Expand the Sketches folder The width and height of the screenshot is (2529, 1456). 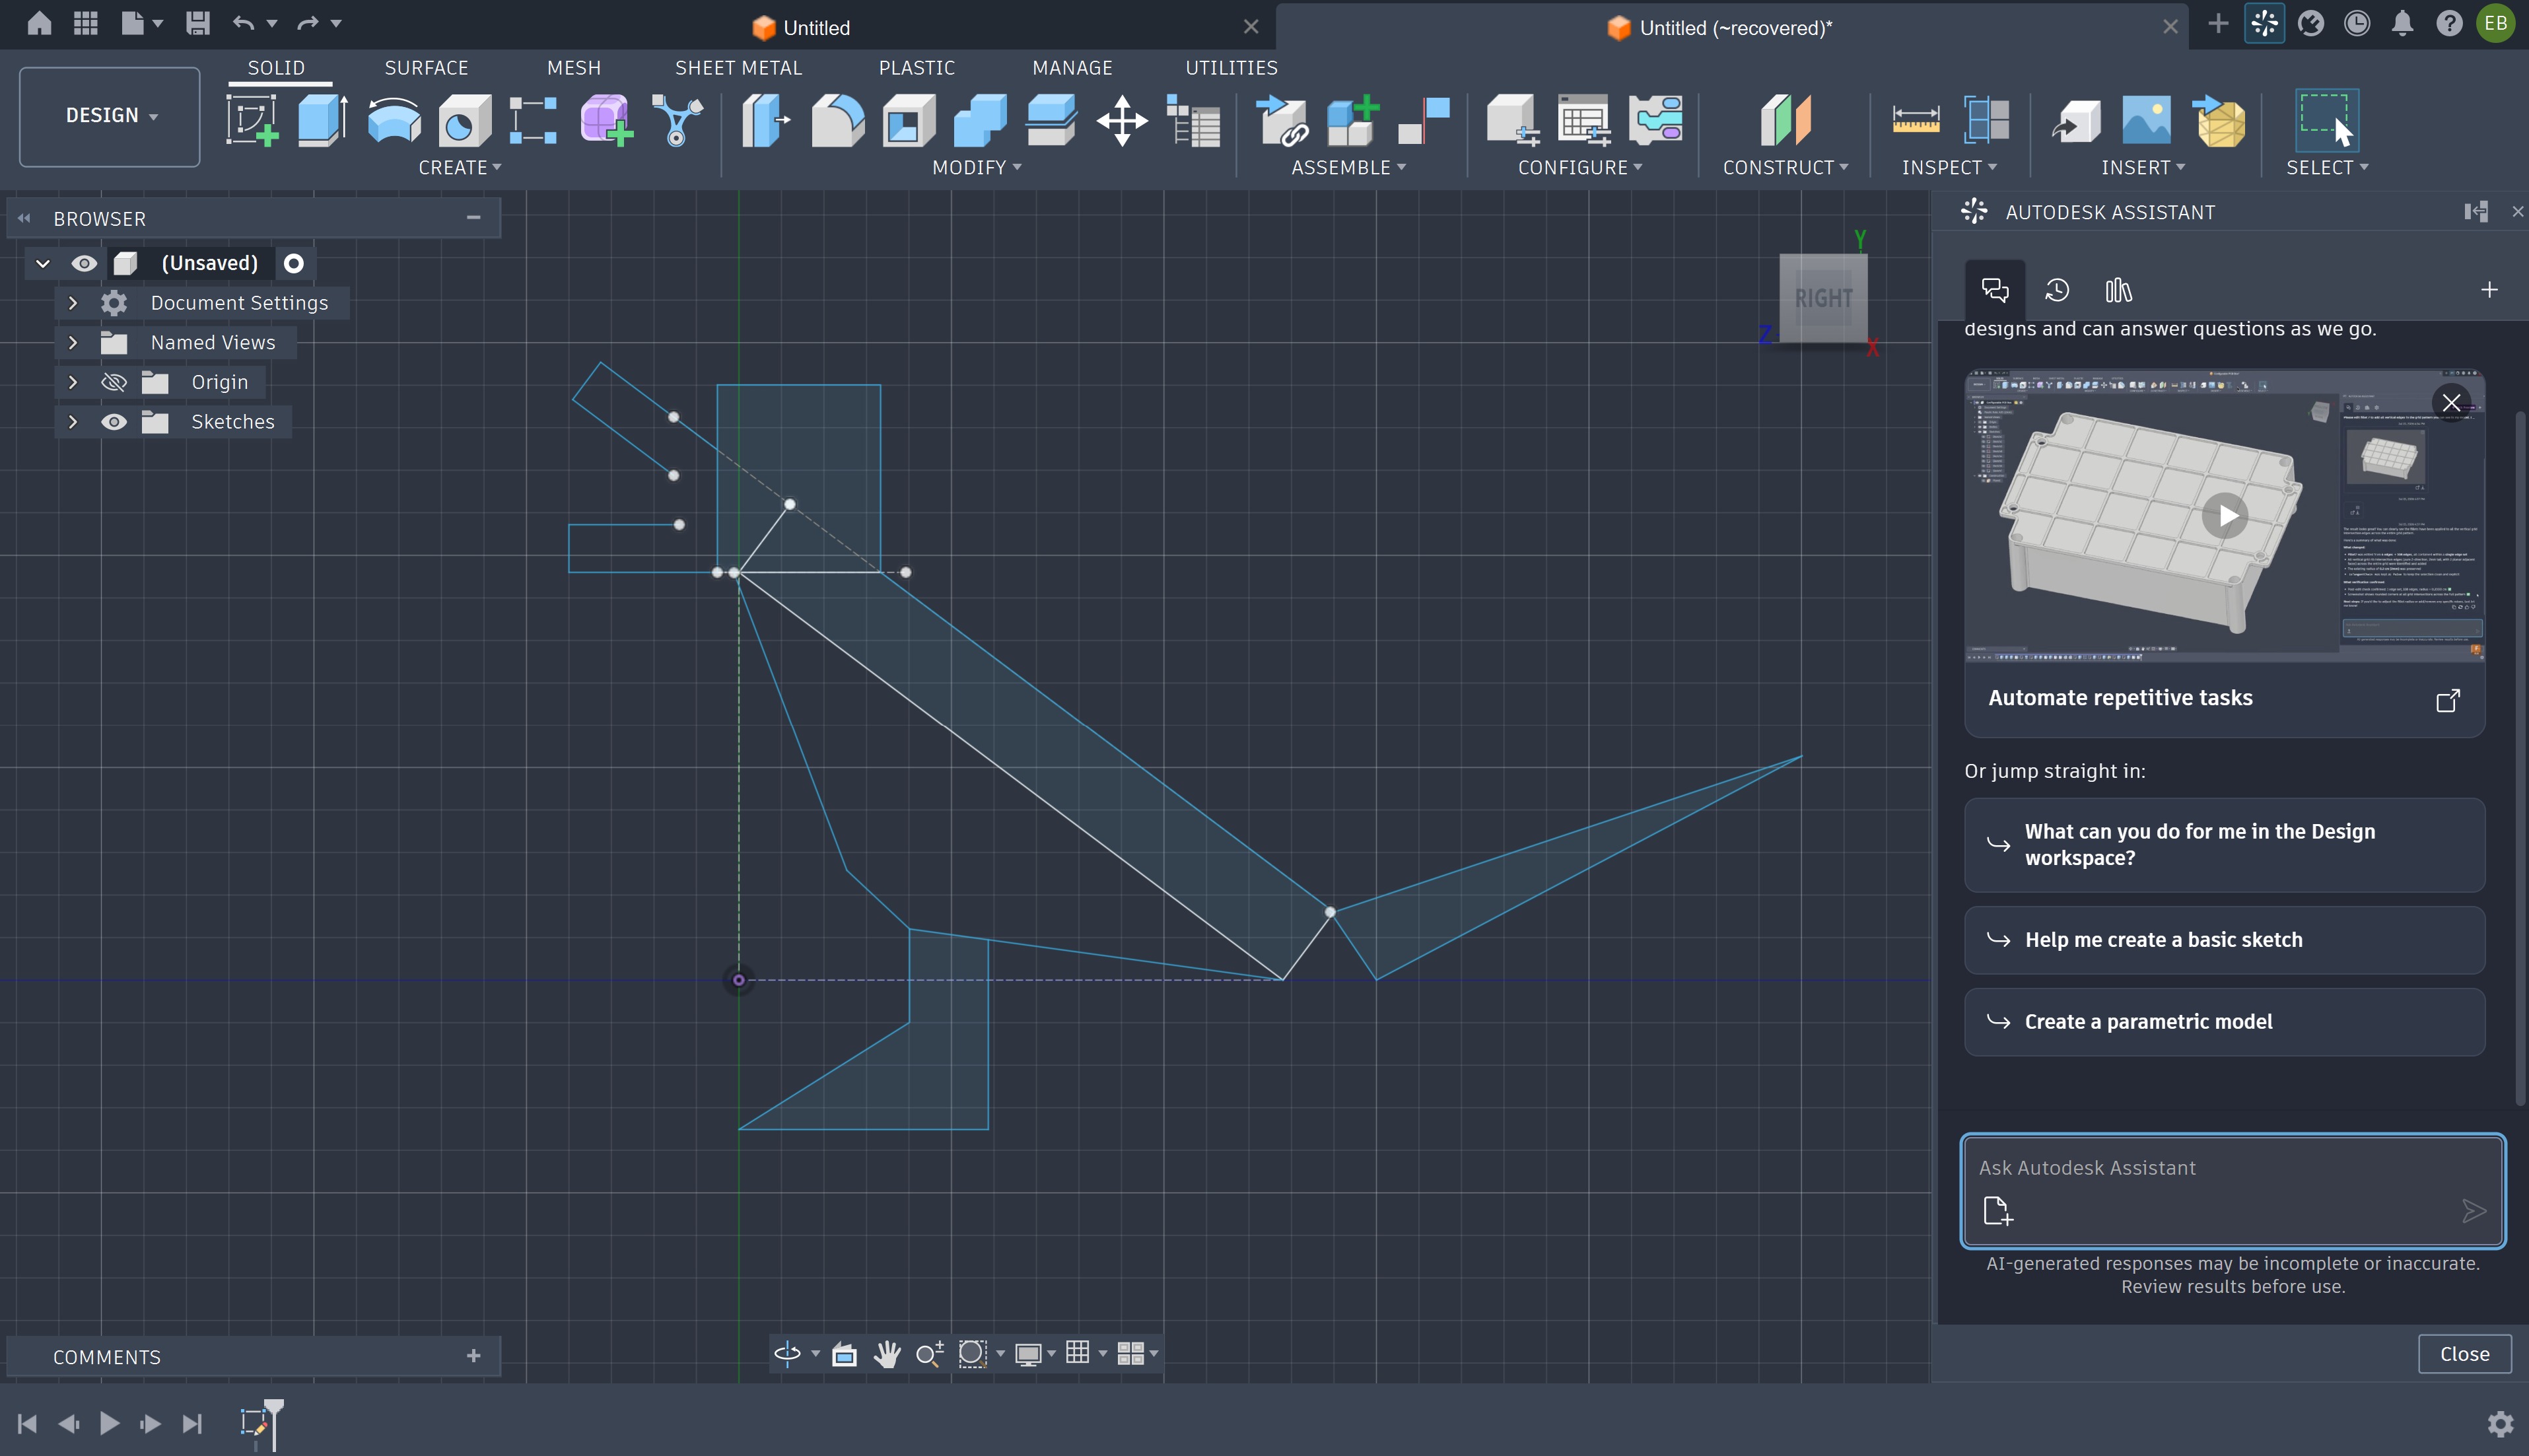click(73, 422)
